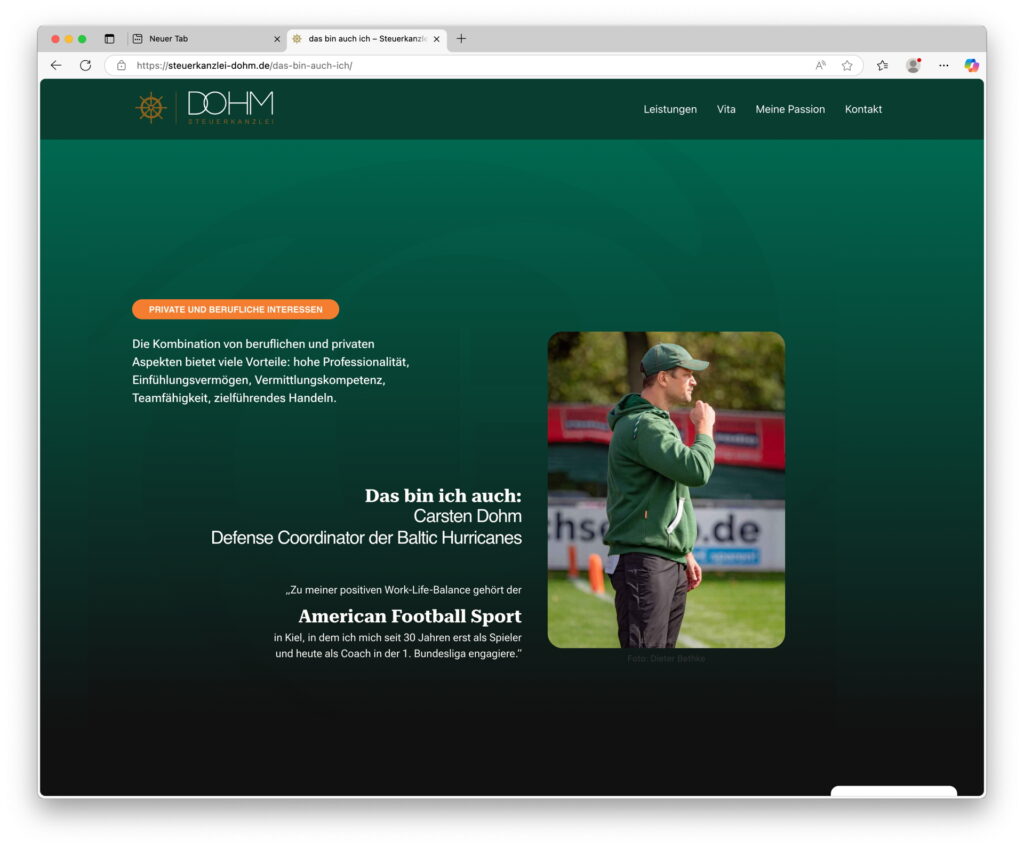The width and height of the screenshot is (1024, 848).
Task: Close the 'das bin auch ich' tab
Action: [436, 39]
